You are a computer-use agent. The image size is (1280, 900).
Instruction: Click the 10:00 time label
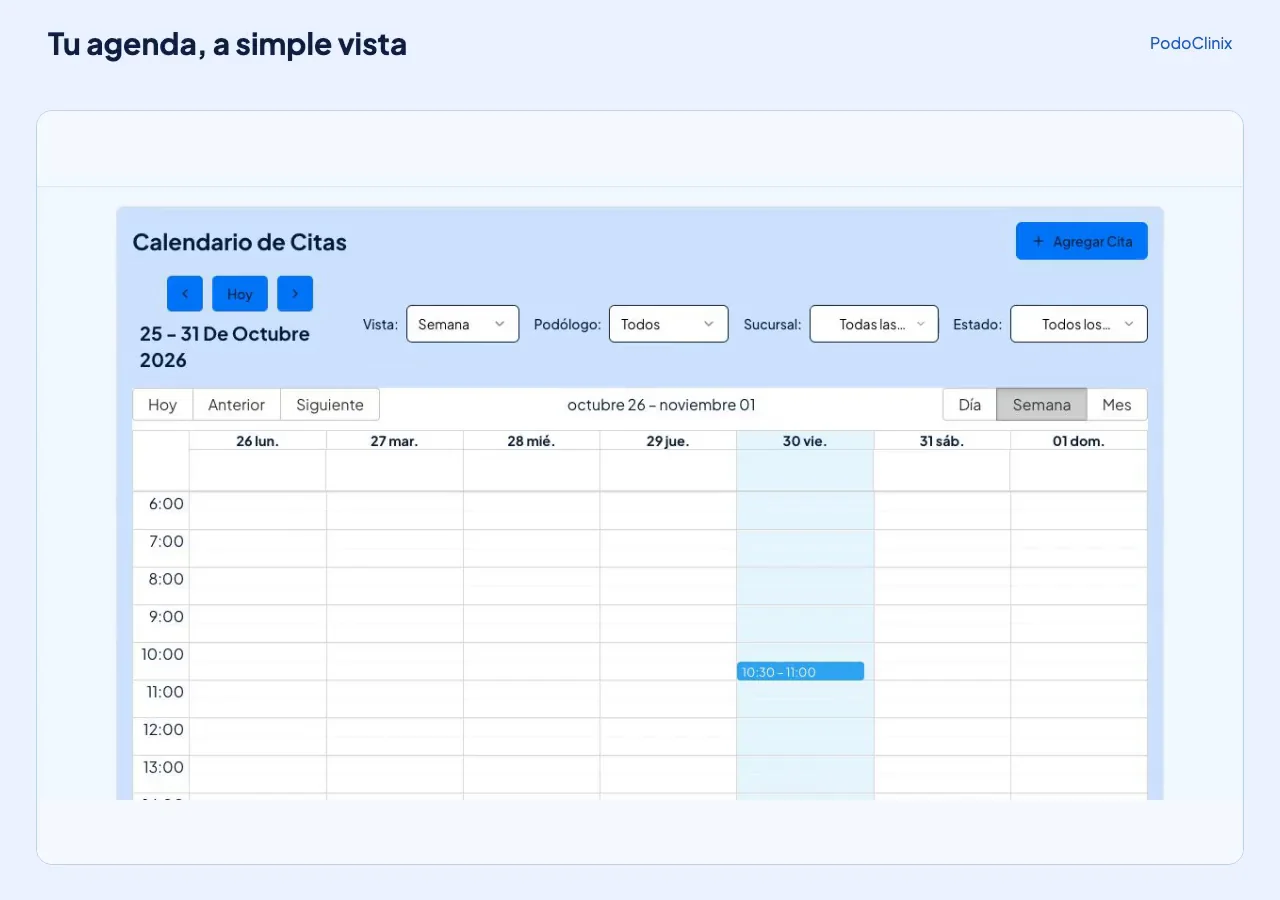point(163,655)
